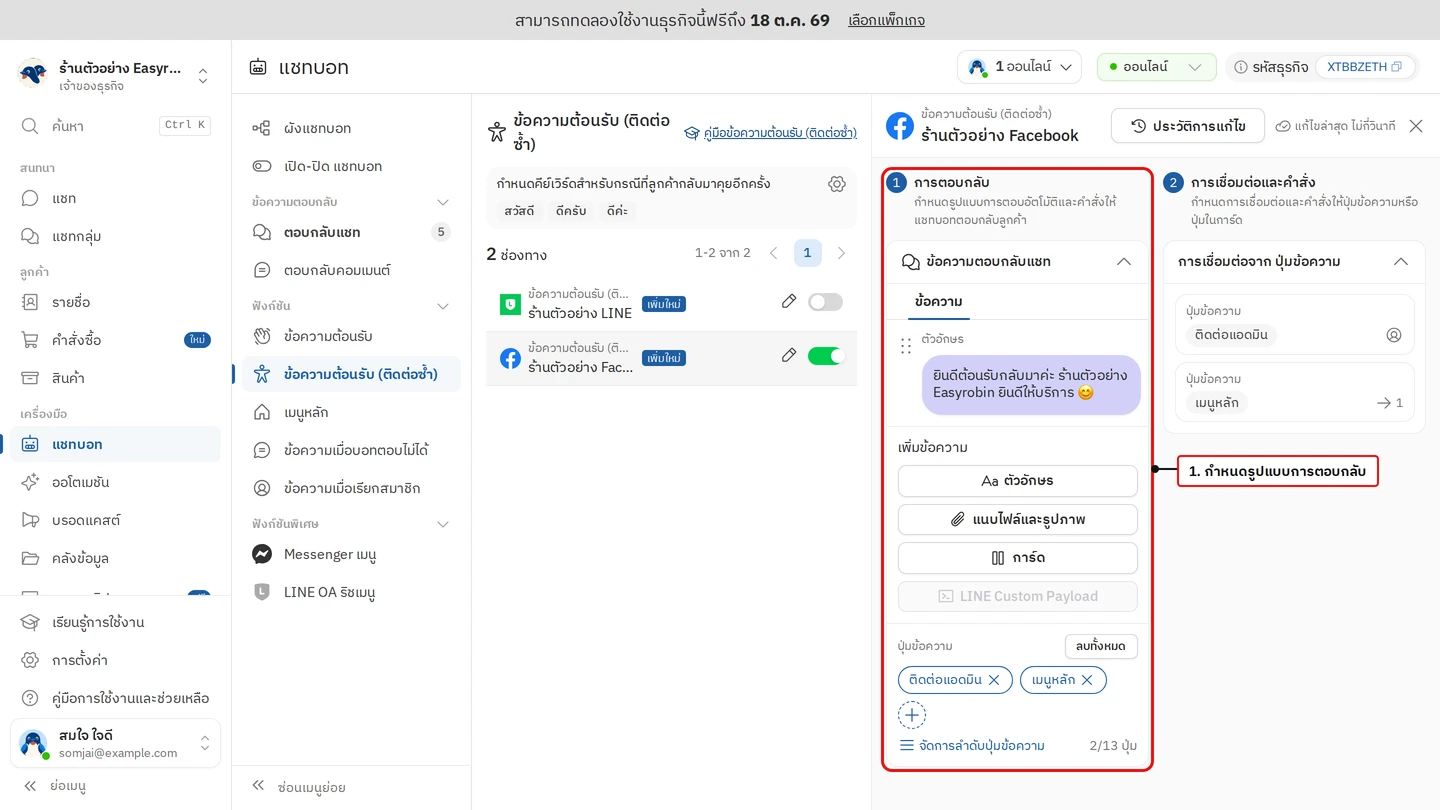The width and height of the screenshot is (1440, 810).
Task: Open จัดการลำดับปุ่มข้อความ to reorder buttons
Action: click(972, 746)
